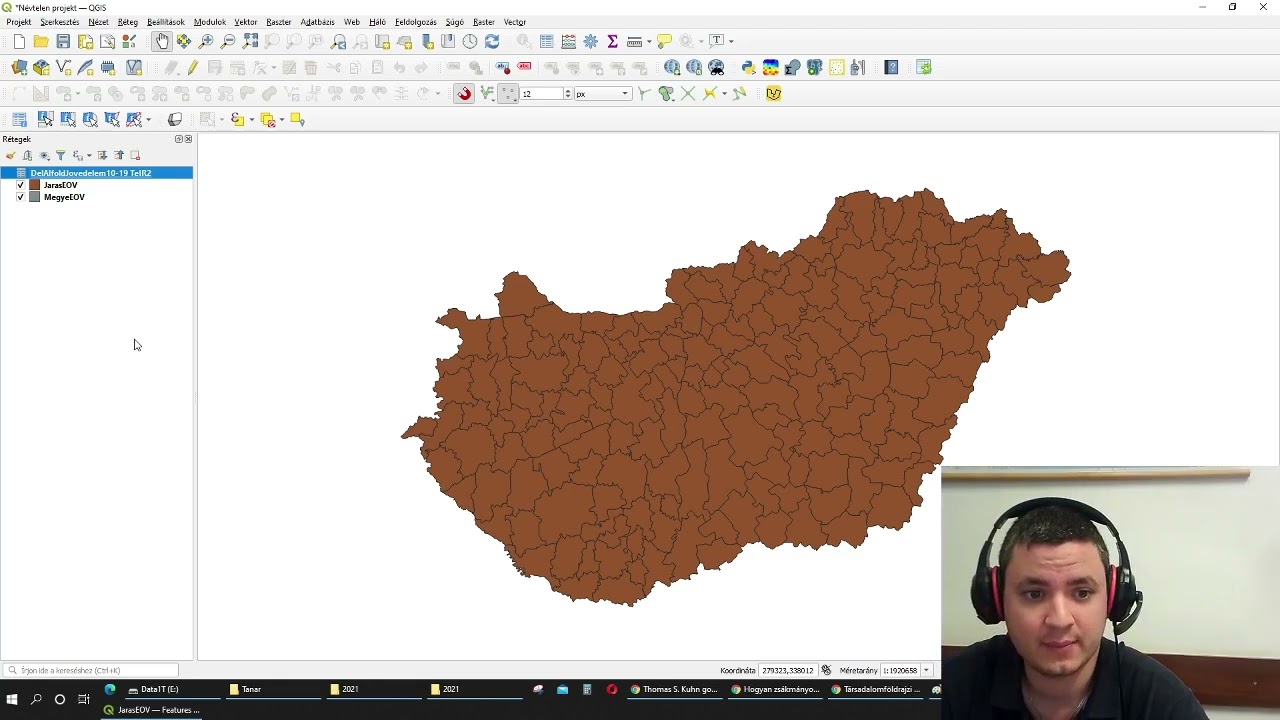
Task: Toggle visibility of the JarasEOV layer
Action: [21, 185]
